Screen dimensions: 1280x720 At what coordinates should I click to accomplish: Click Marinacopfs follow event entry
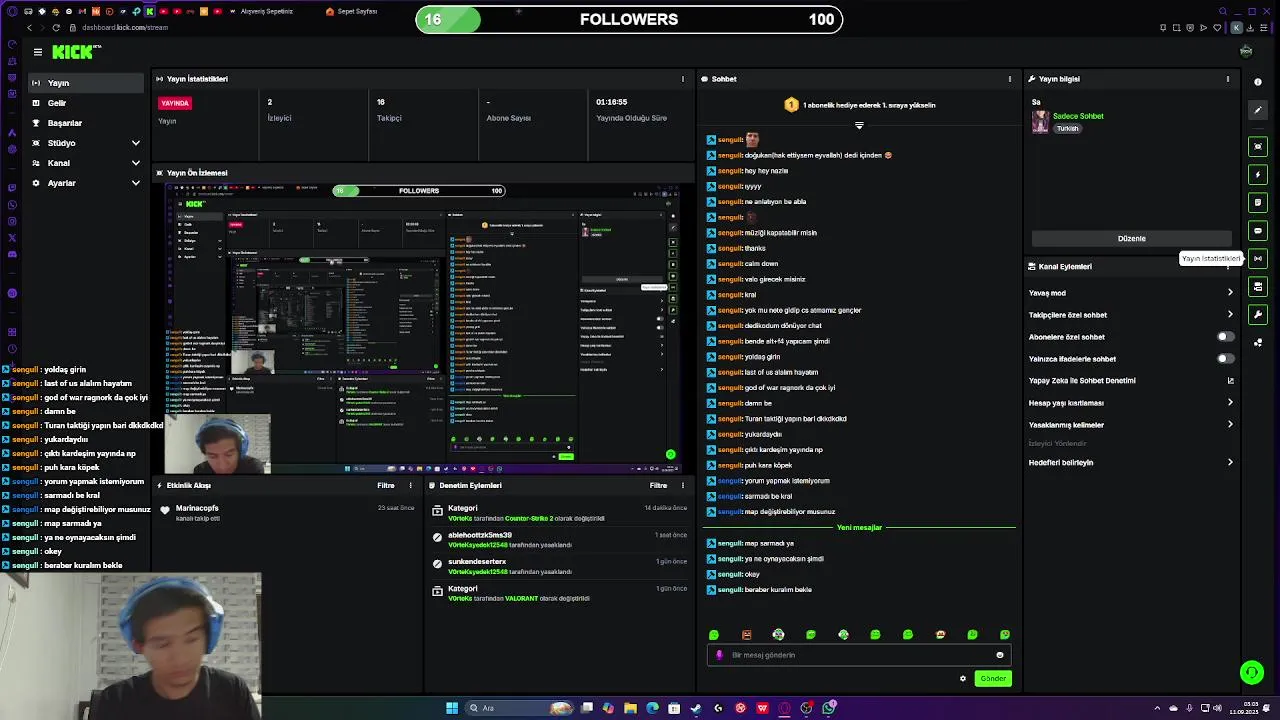click(287, 513)
